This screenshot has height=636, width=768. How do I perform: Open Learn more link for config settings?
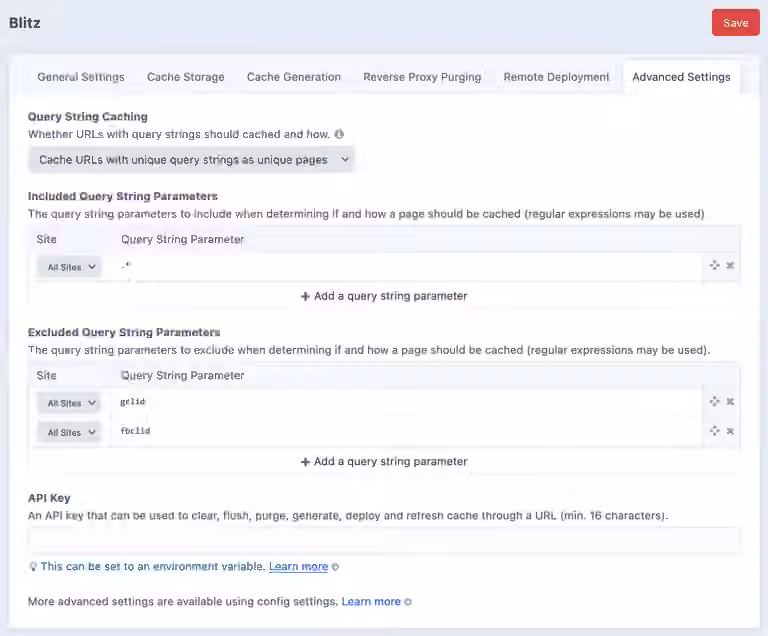click(371, 602)
